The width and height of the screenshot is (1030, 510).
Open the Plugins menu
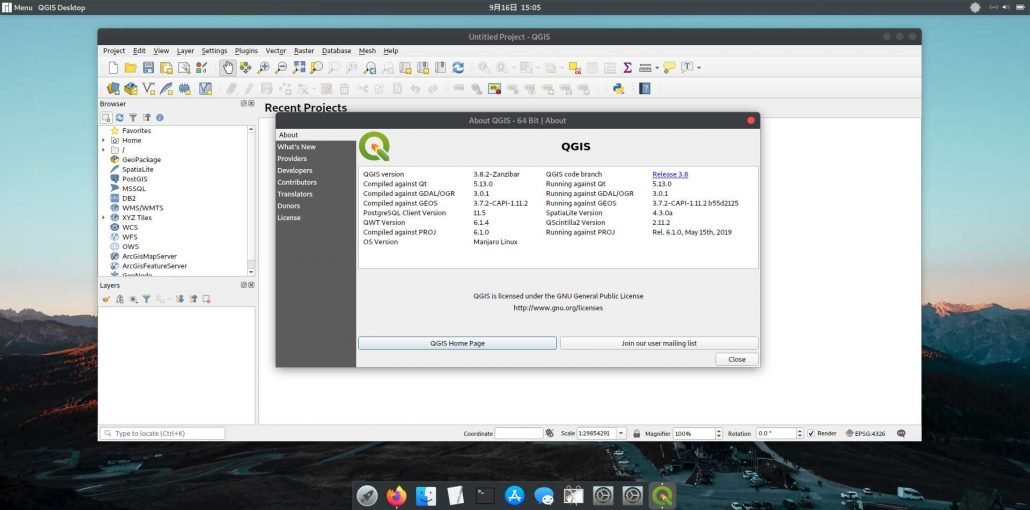coord(246,51)
